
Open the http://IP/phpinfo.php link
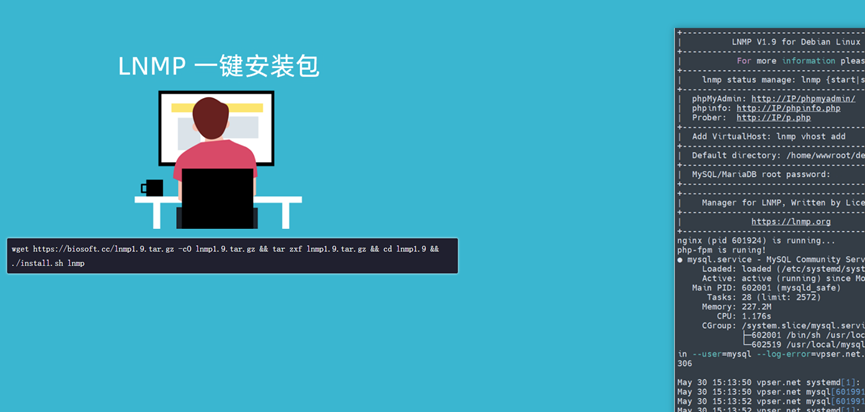[788, 108]
